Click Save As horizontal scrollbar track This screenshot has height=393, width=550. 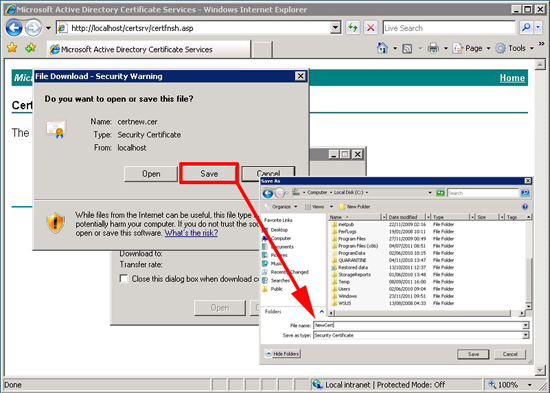pos(427,312)
